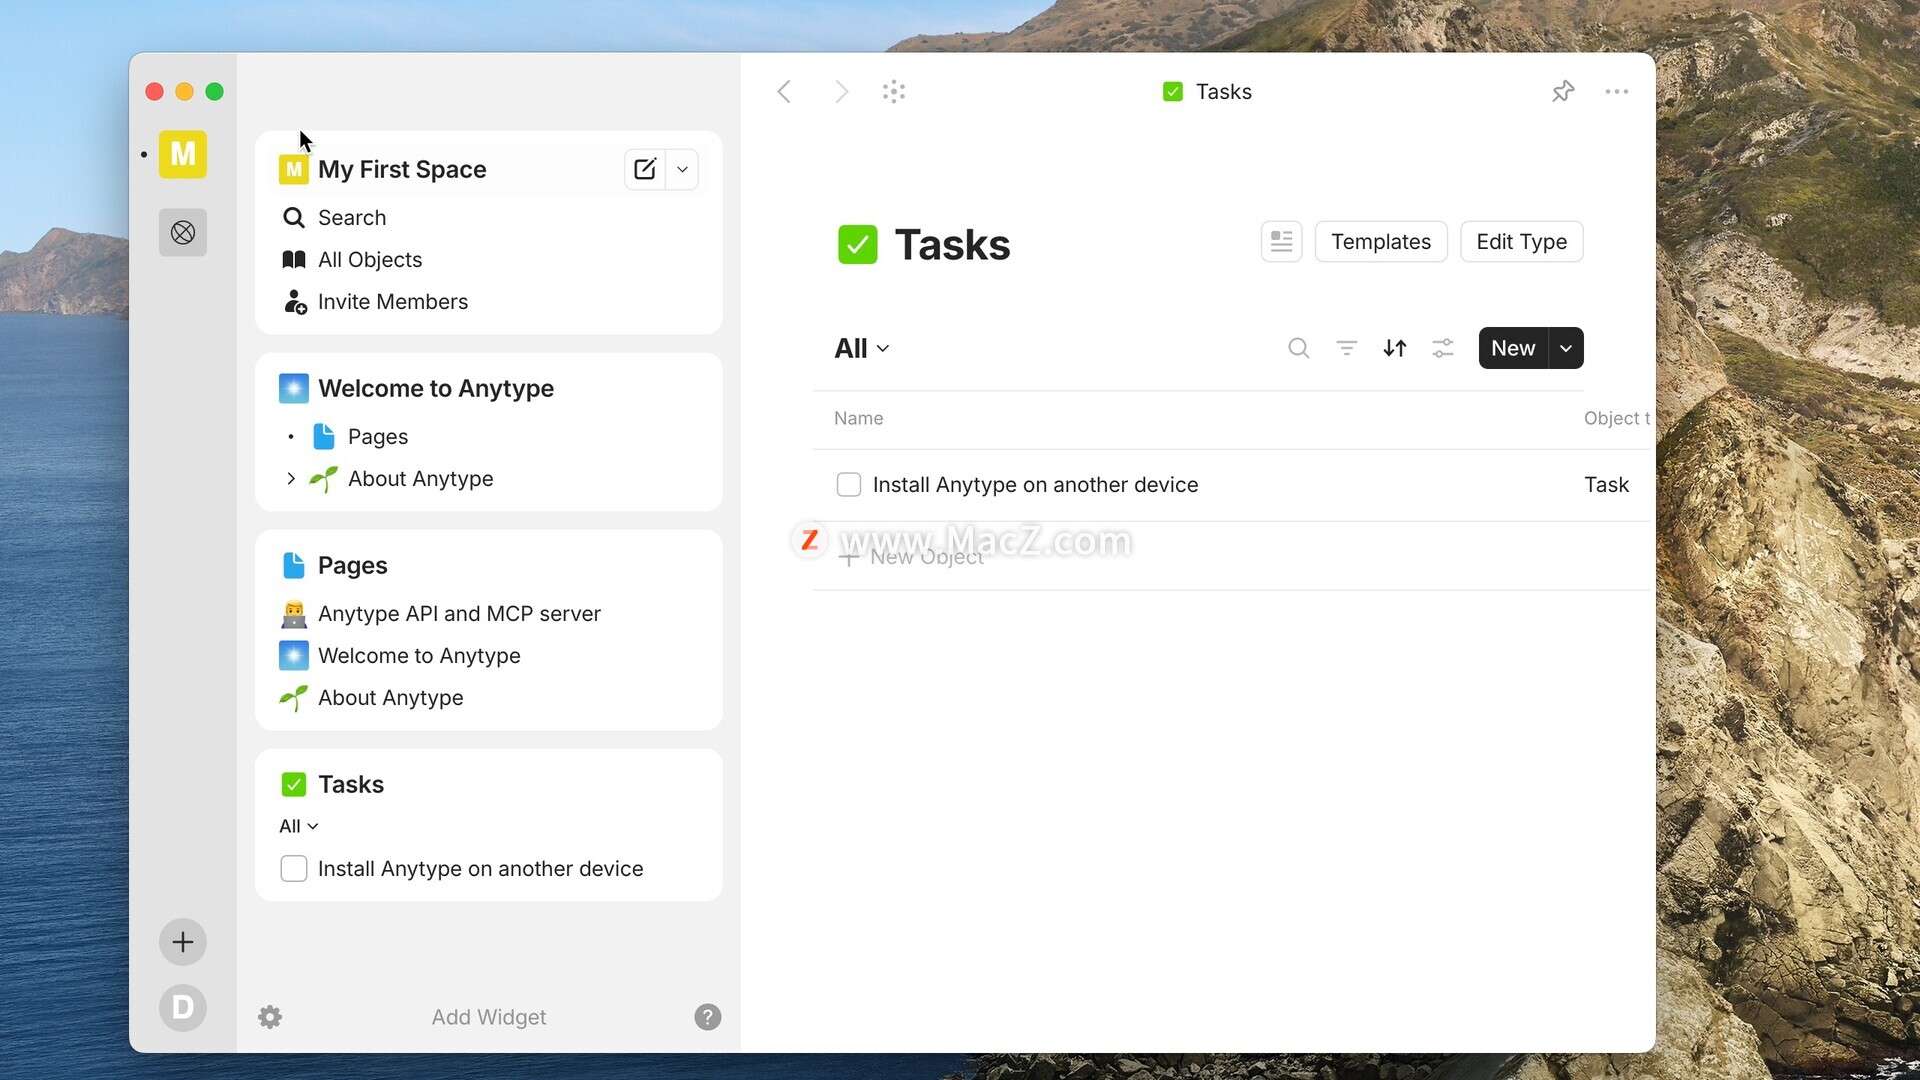The width and height of the screenshot is (1920, 1080).
Task: Click the New button
Action: pyautogui.click(x=1513, y=348)
